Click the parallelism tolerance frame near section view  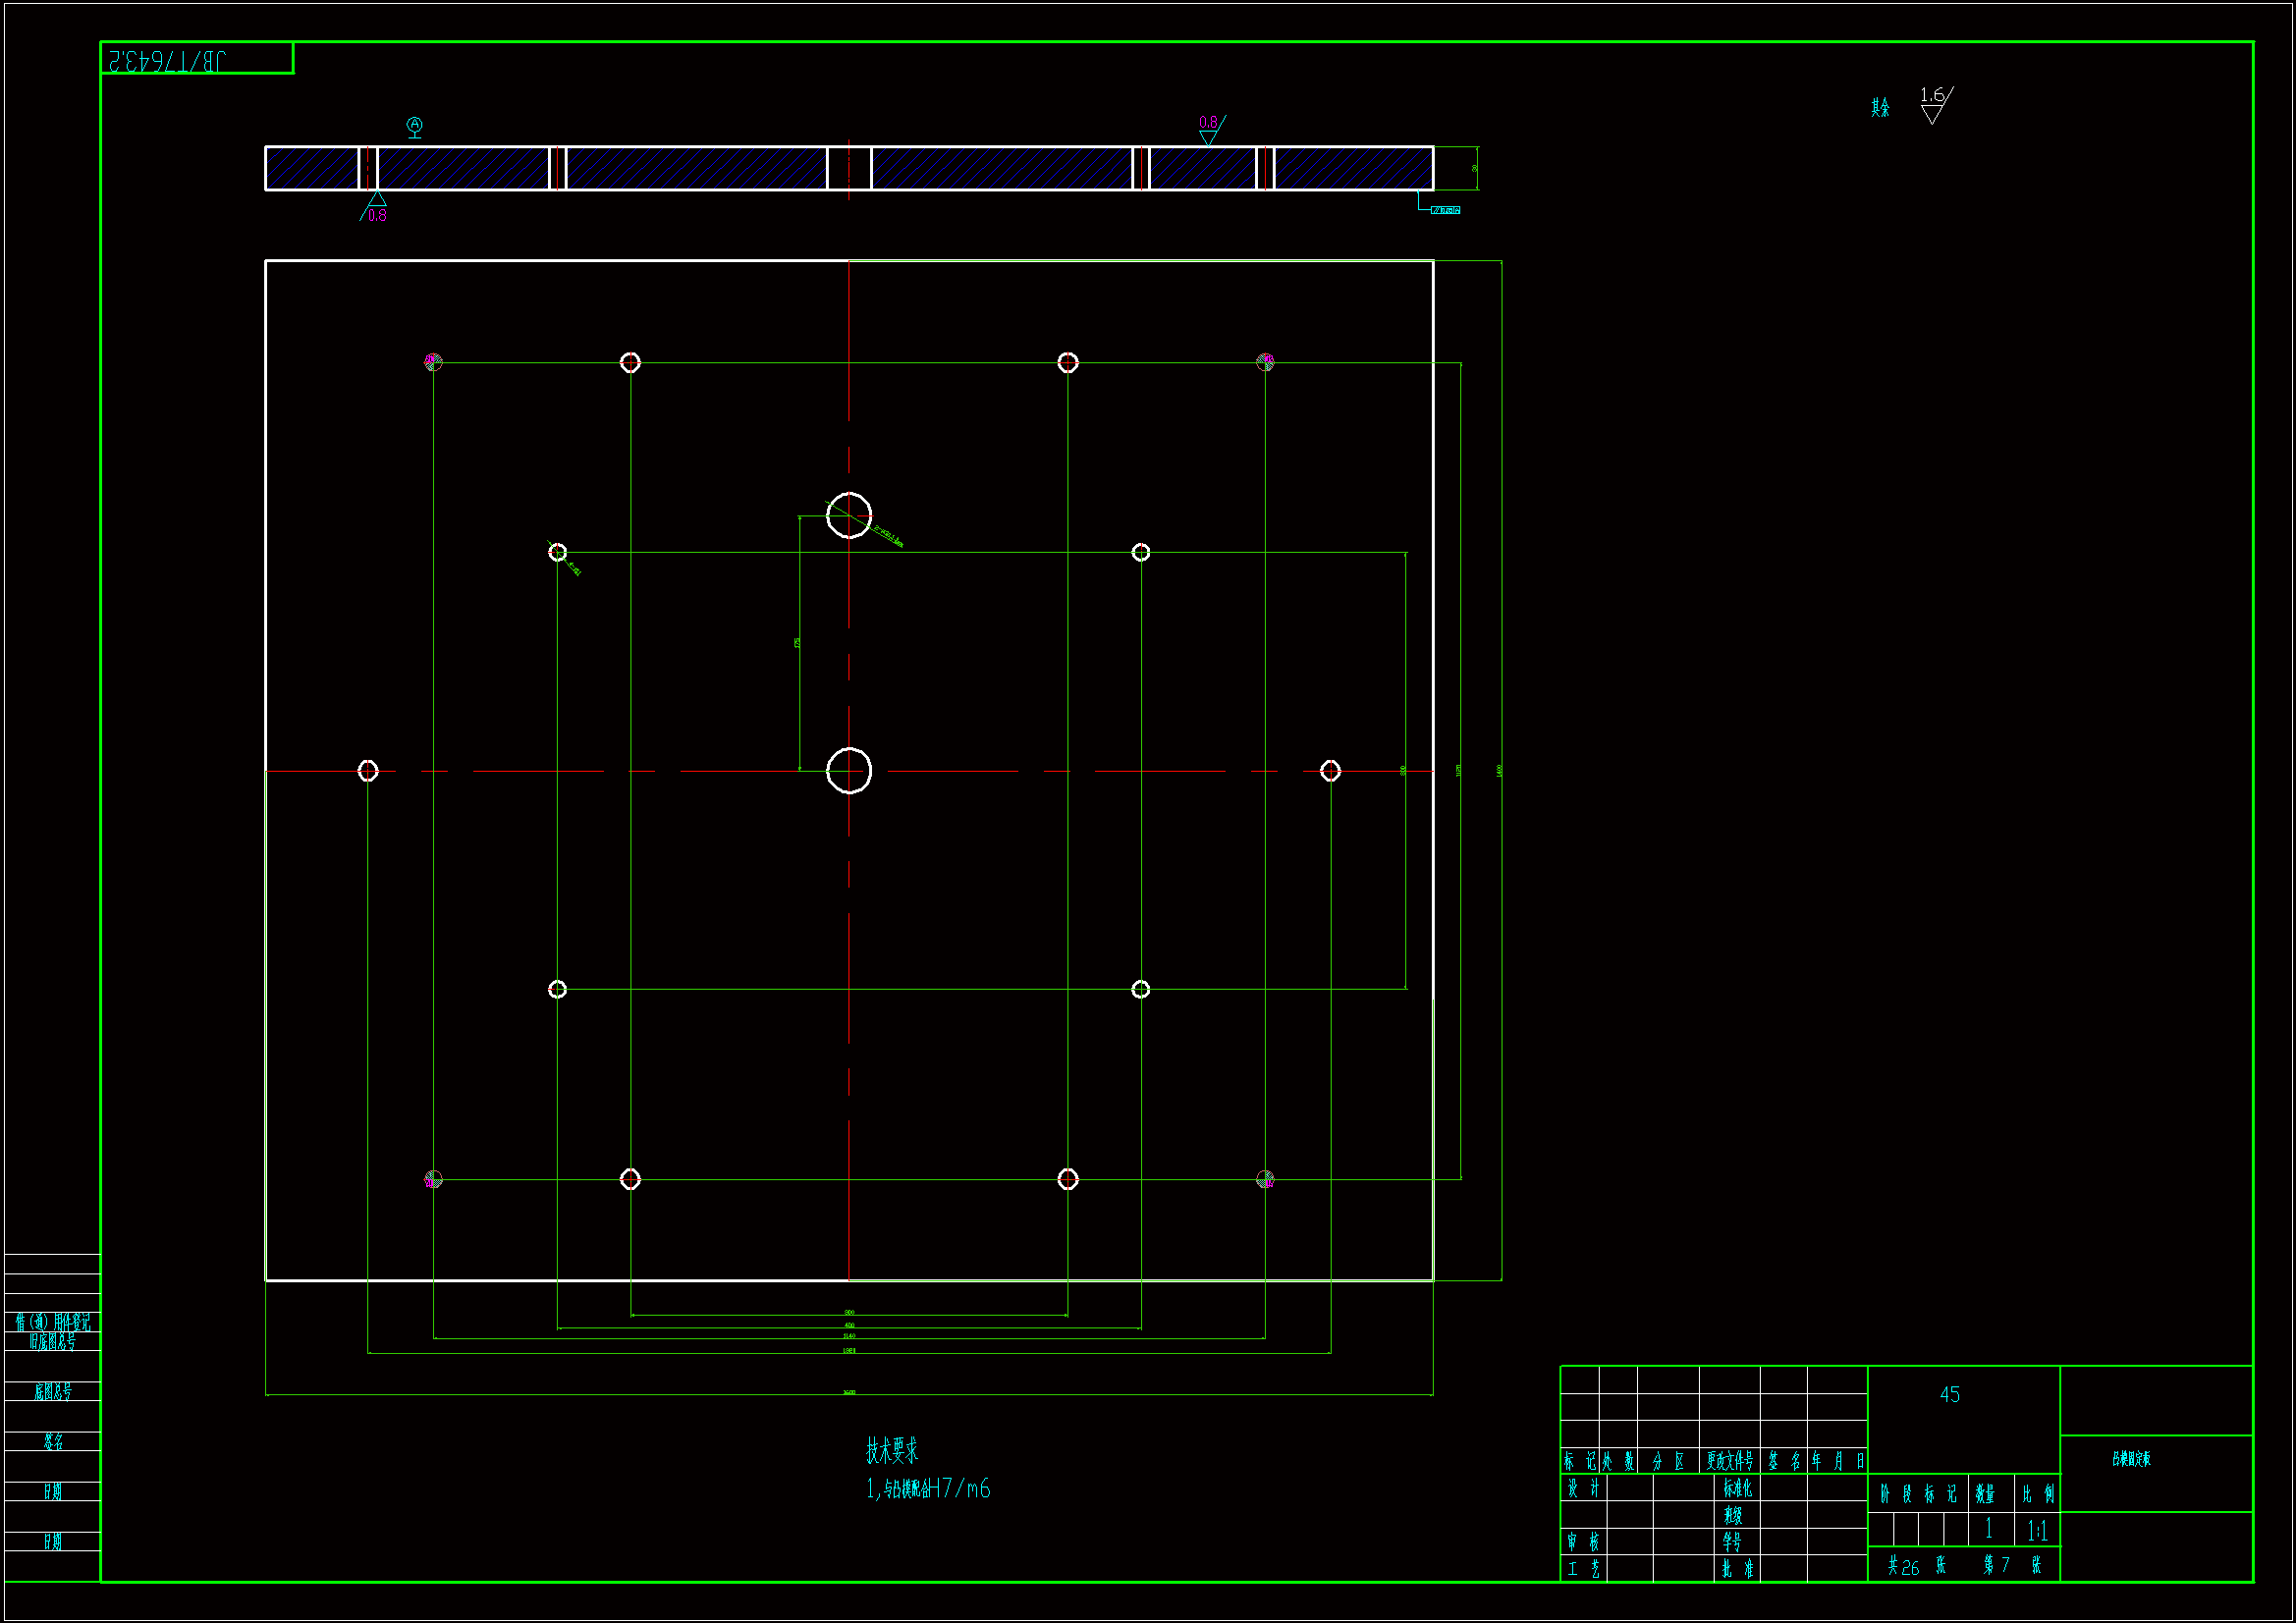(1445, 210)
